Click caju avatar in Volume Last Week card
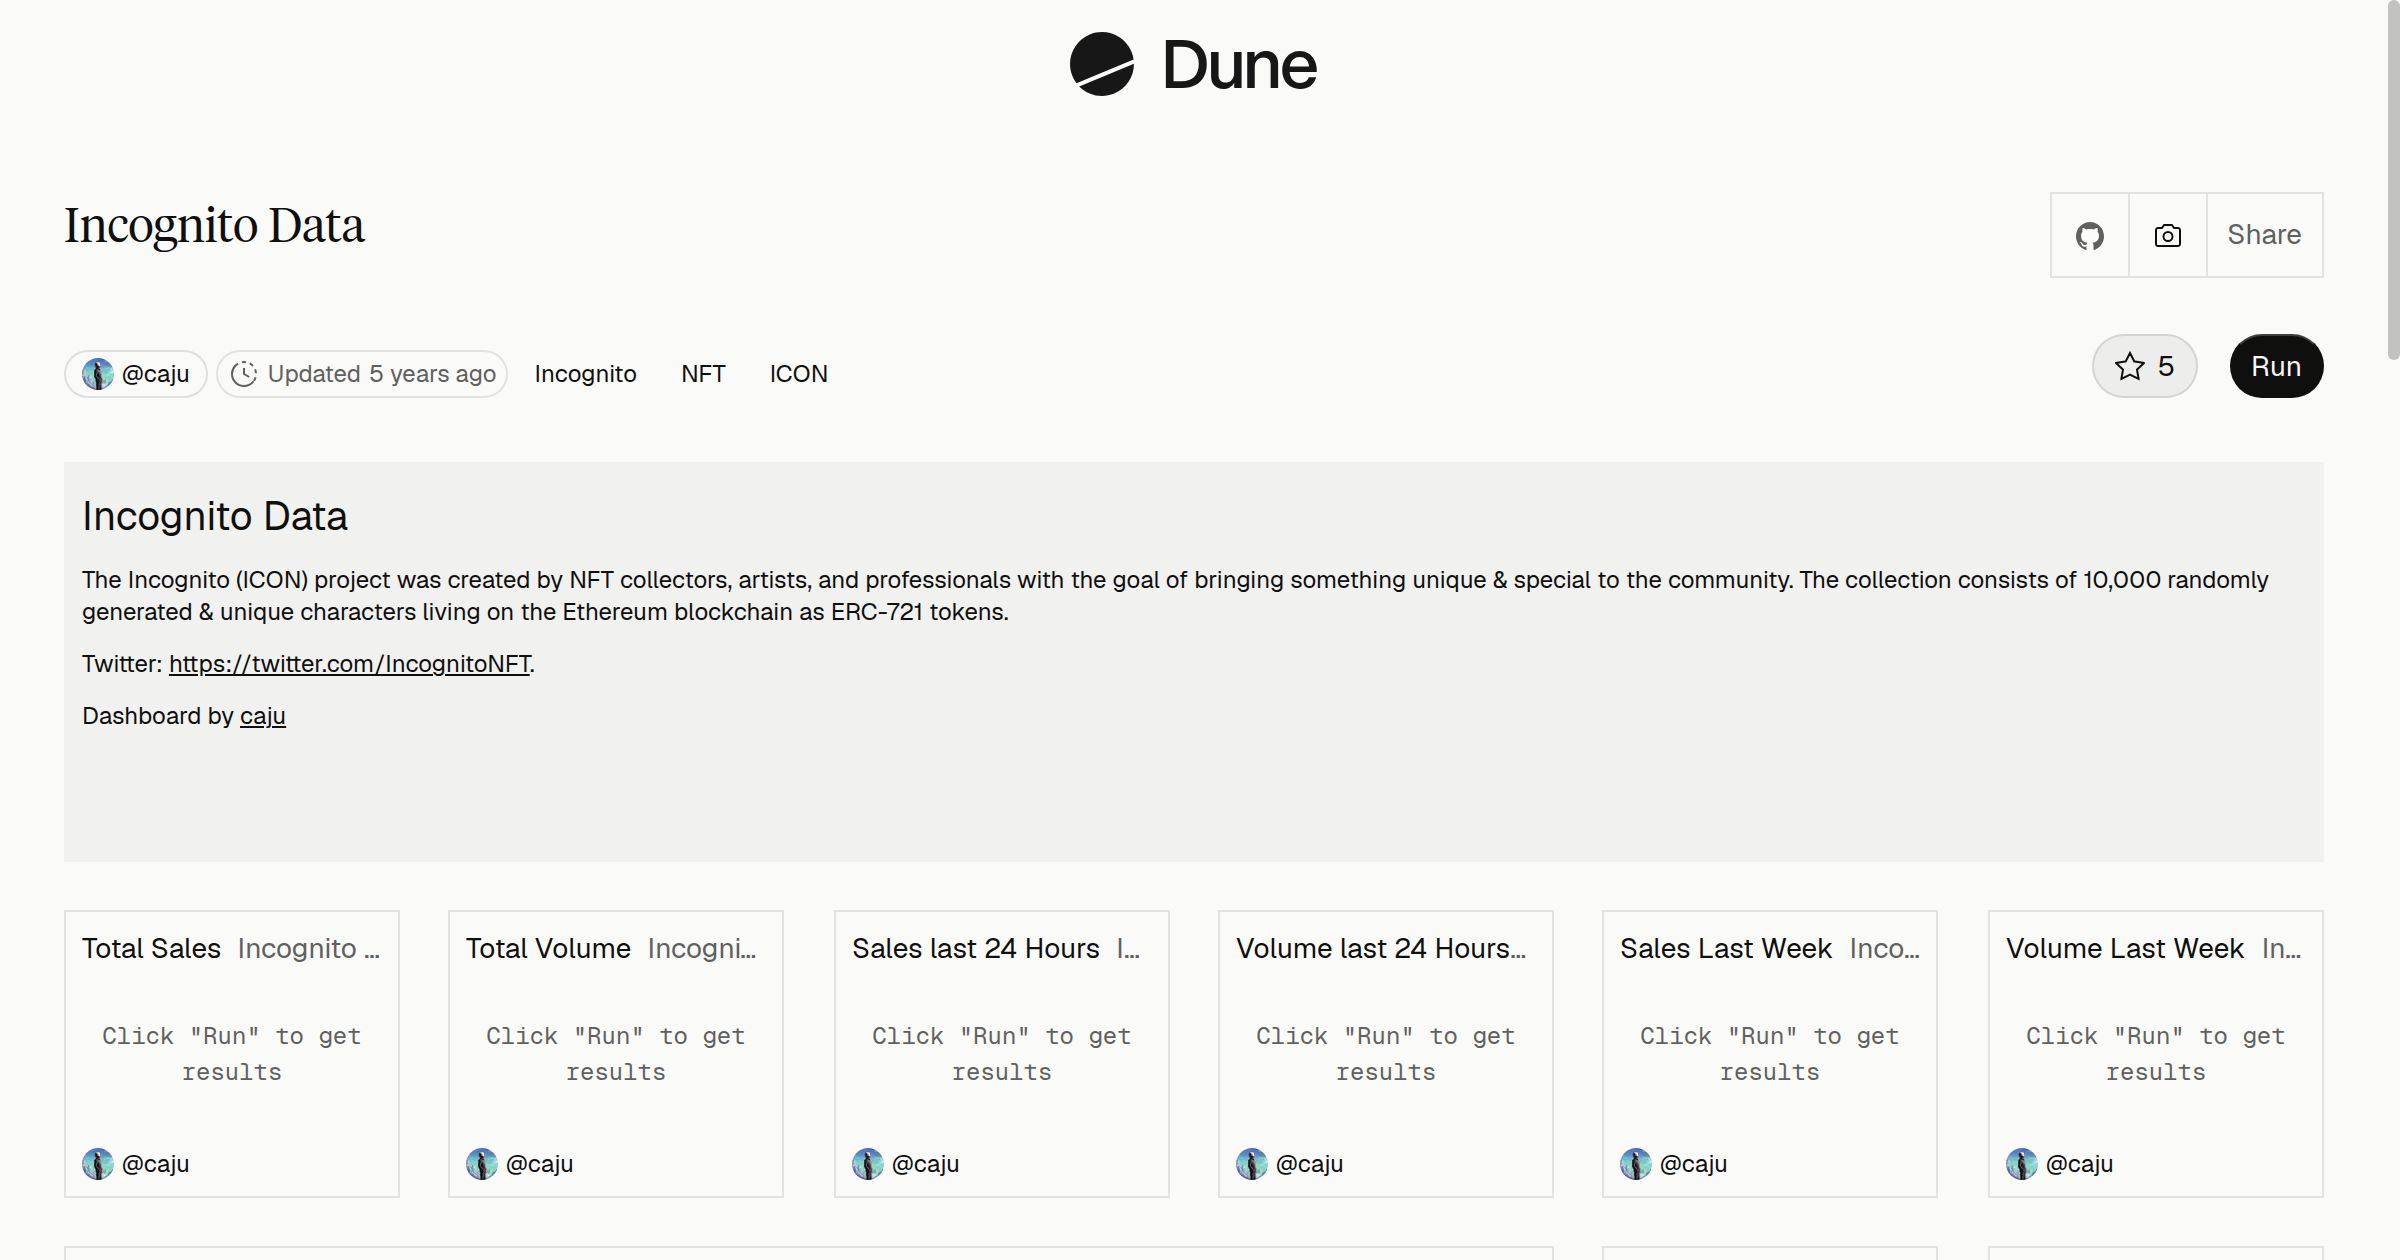2400x1260 pixels. [2022, 1164]
